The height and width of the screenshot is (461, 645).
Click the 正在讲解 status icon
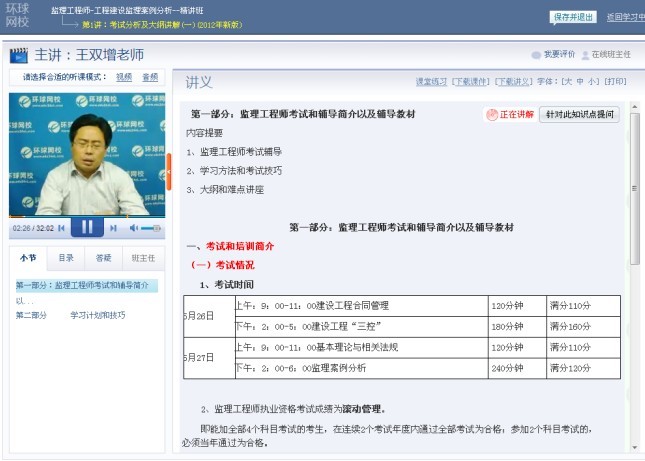click(x=492, y=114)
